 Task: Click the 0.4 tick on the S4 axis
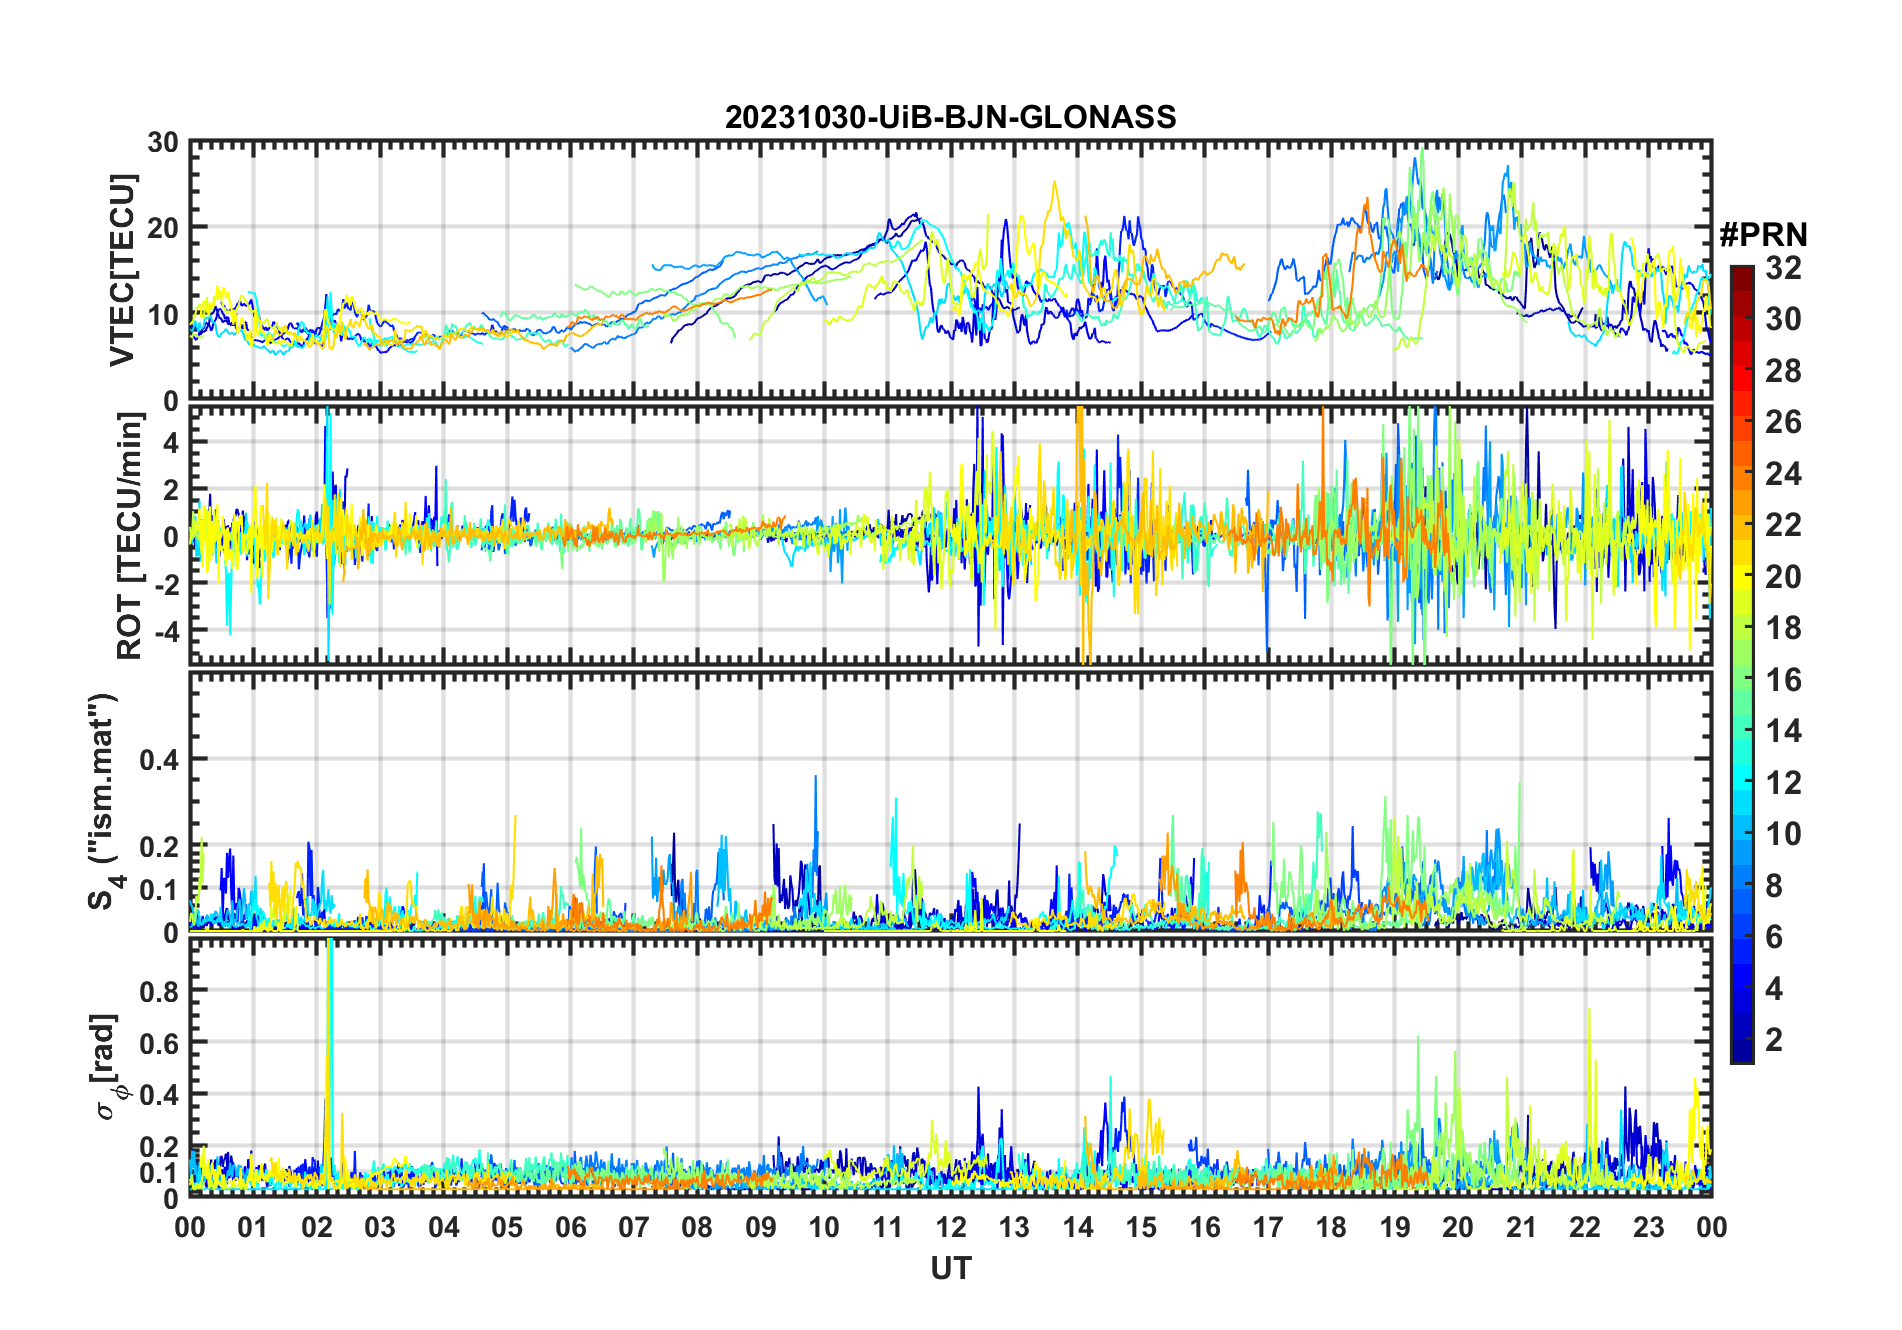click(159, 760)
